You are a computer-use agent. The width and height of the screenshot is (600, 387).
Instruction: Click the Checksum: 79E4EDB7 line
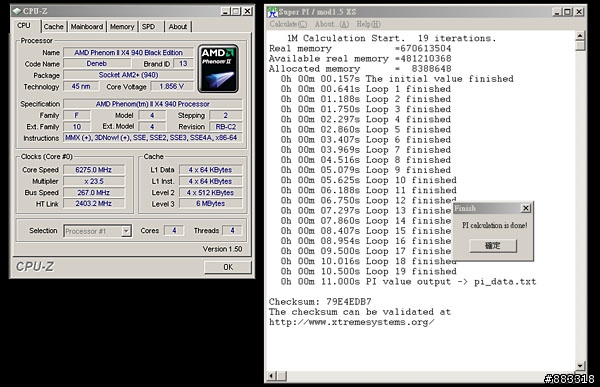[320, 302]
